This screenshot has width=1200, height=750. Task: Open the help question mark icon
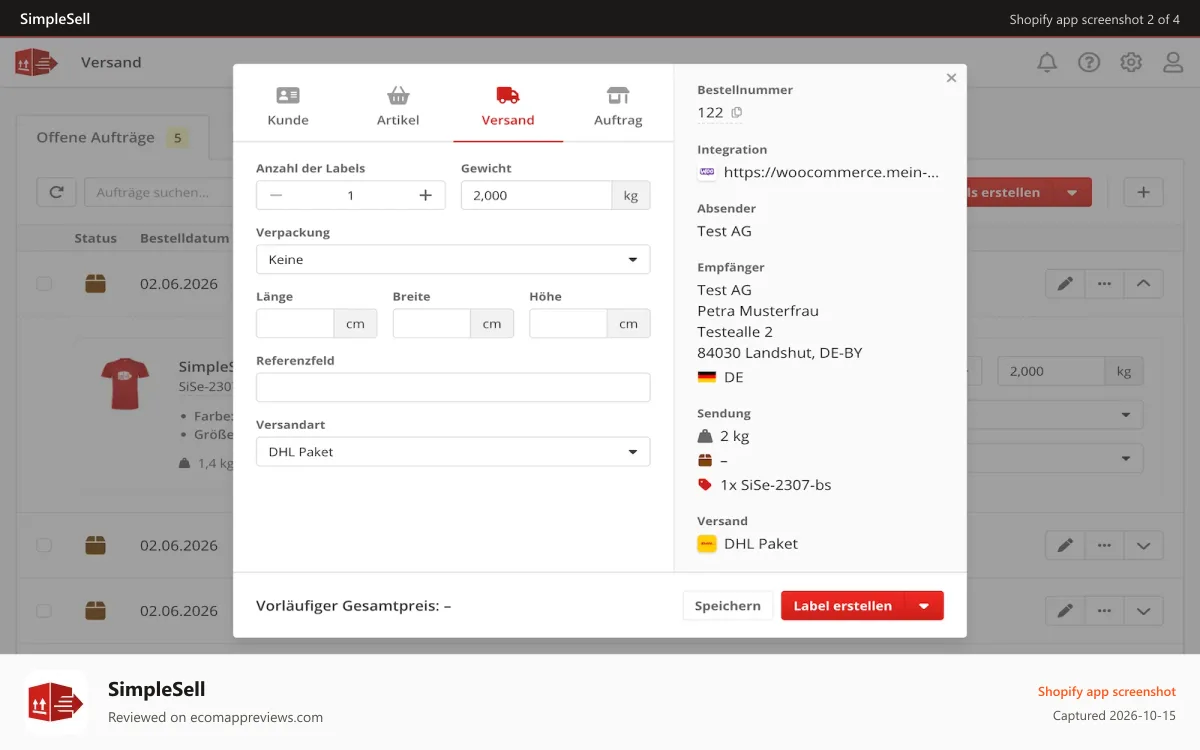click(x=1089, y=62)
